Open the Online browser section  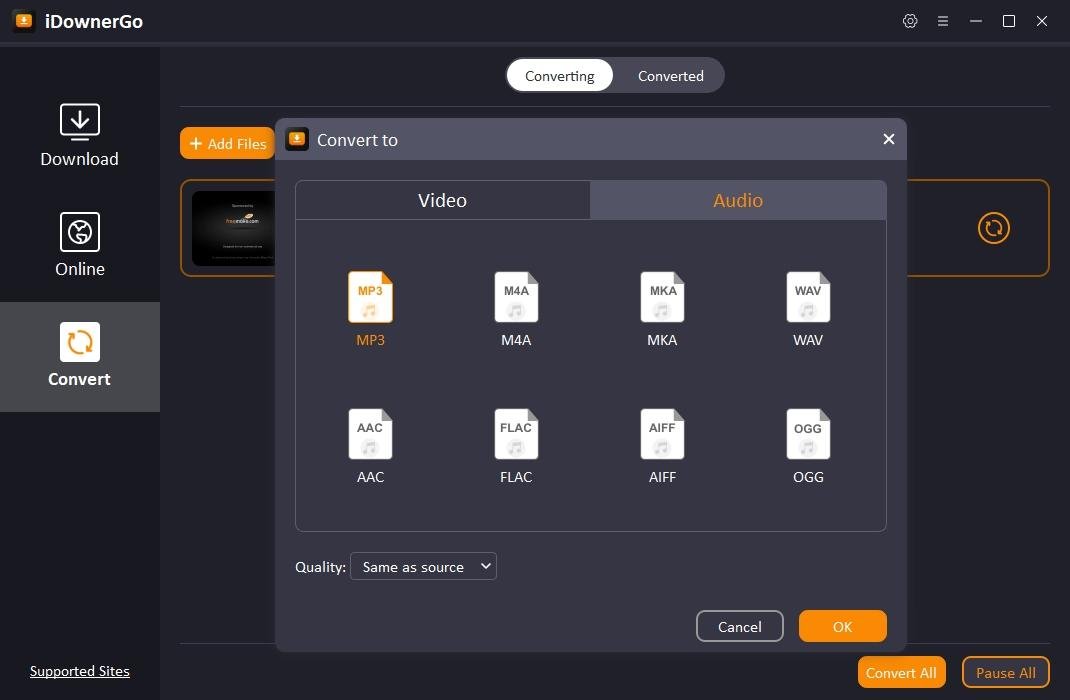coord(79,245)
